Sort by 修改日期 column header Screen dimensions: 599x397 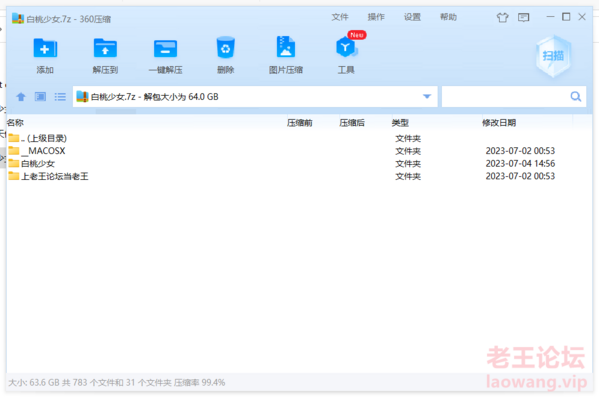[x=499, y=123]
